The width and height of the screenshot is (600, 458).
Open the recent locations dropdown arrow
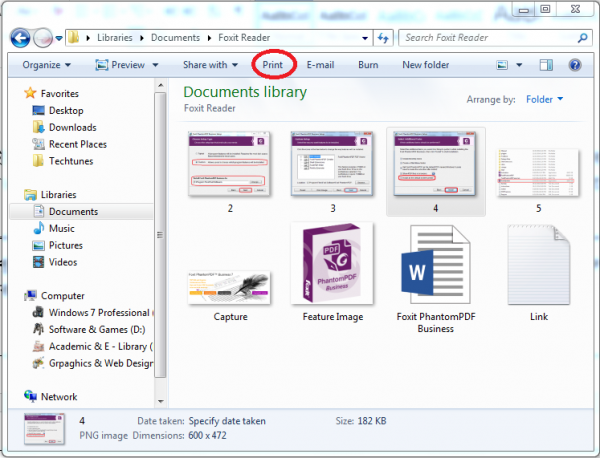point(59,38)
